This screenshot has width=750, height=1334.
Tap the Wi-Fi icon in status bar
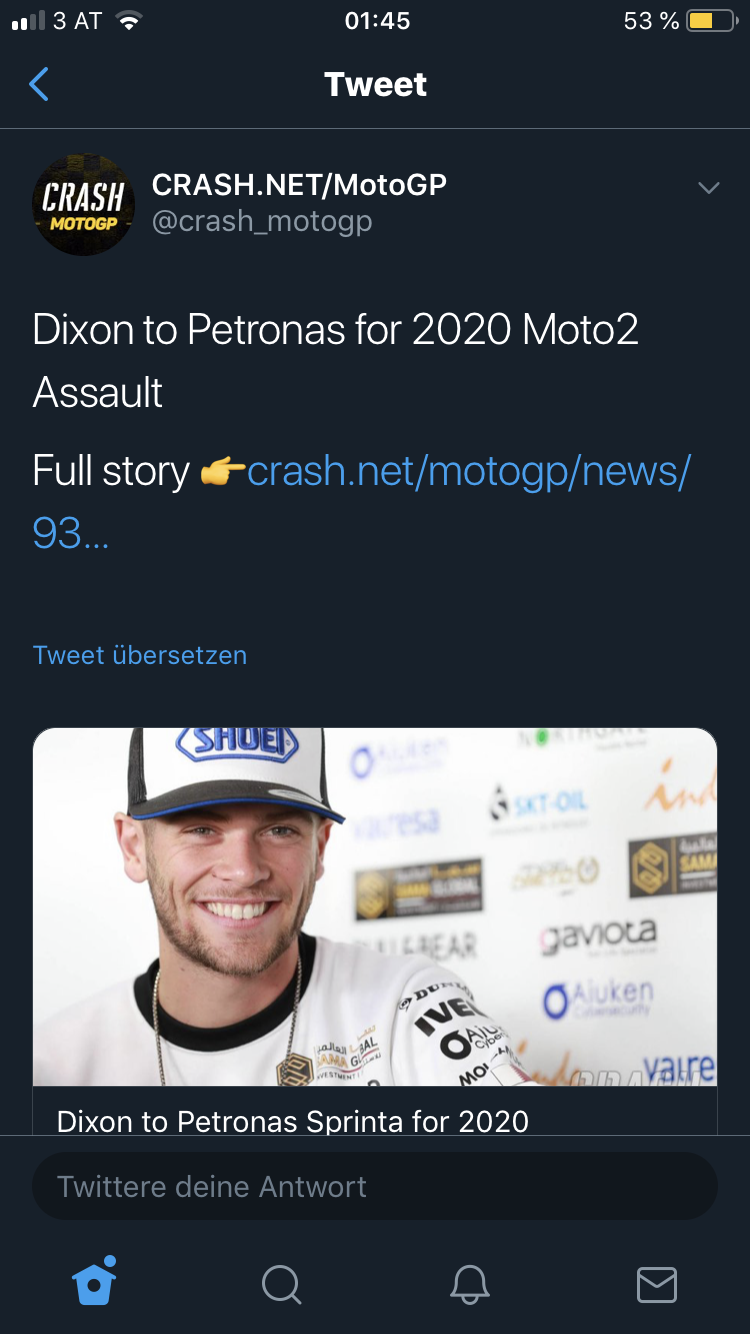tap(128, 21)
